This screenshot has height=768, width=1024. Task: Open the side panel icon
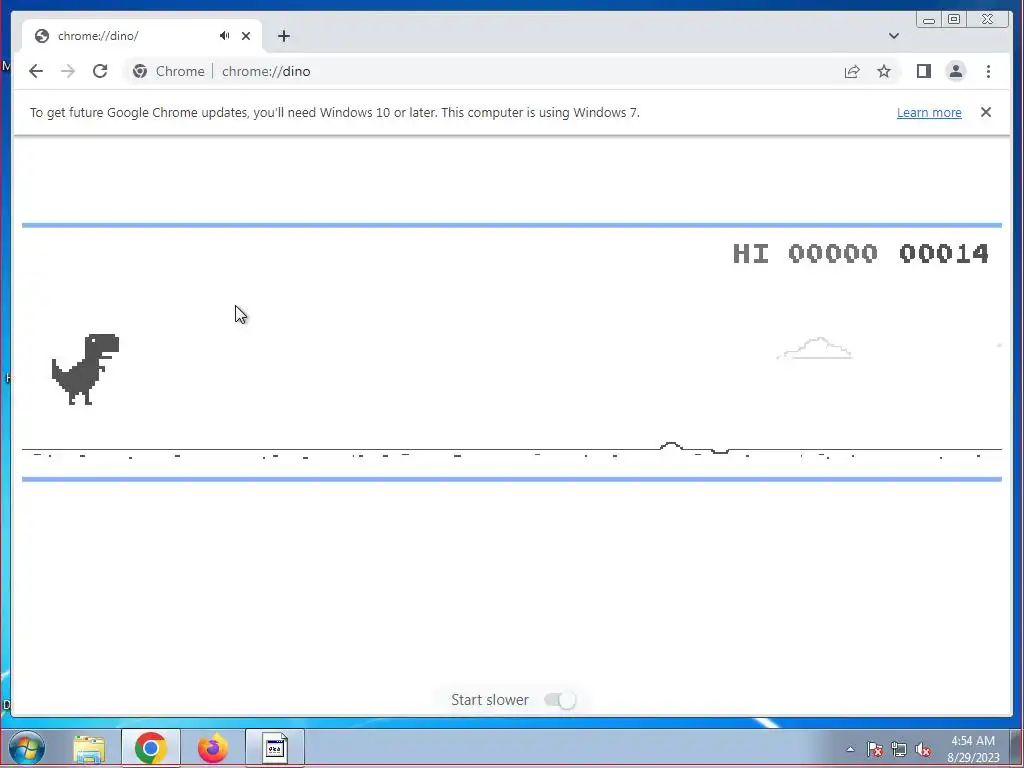coord(923,71)
